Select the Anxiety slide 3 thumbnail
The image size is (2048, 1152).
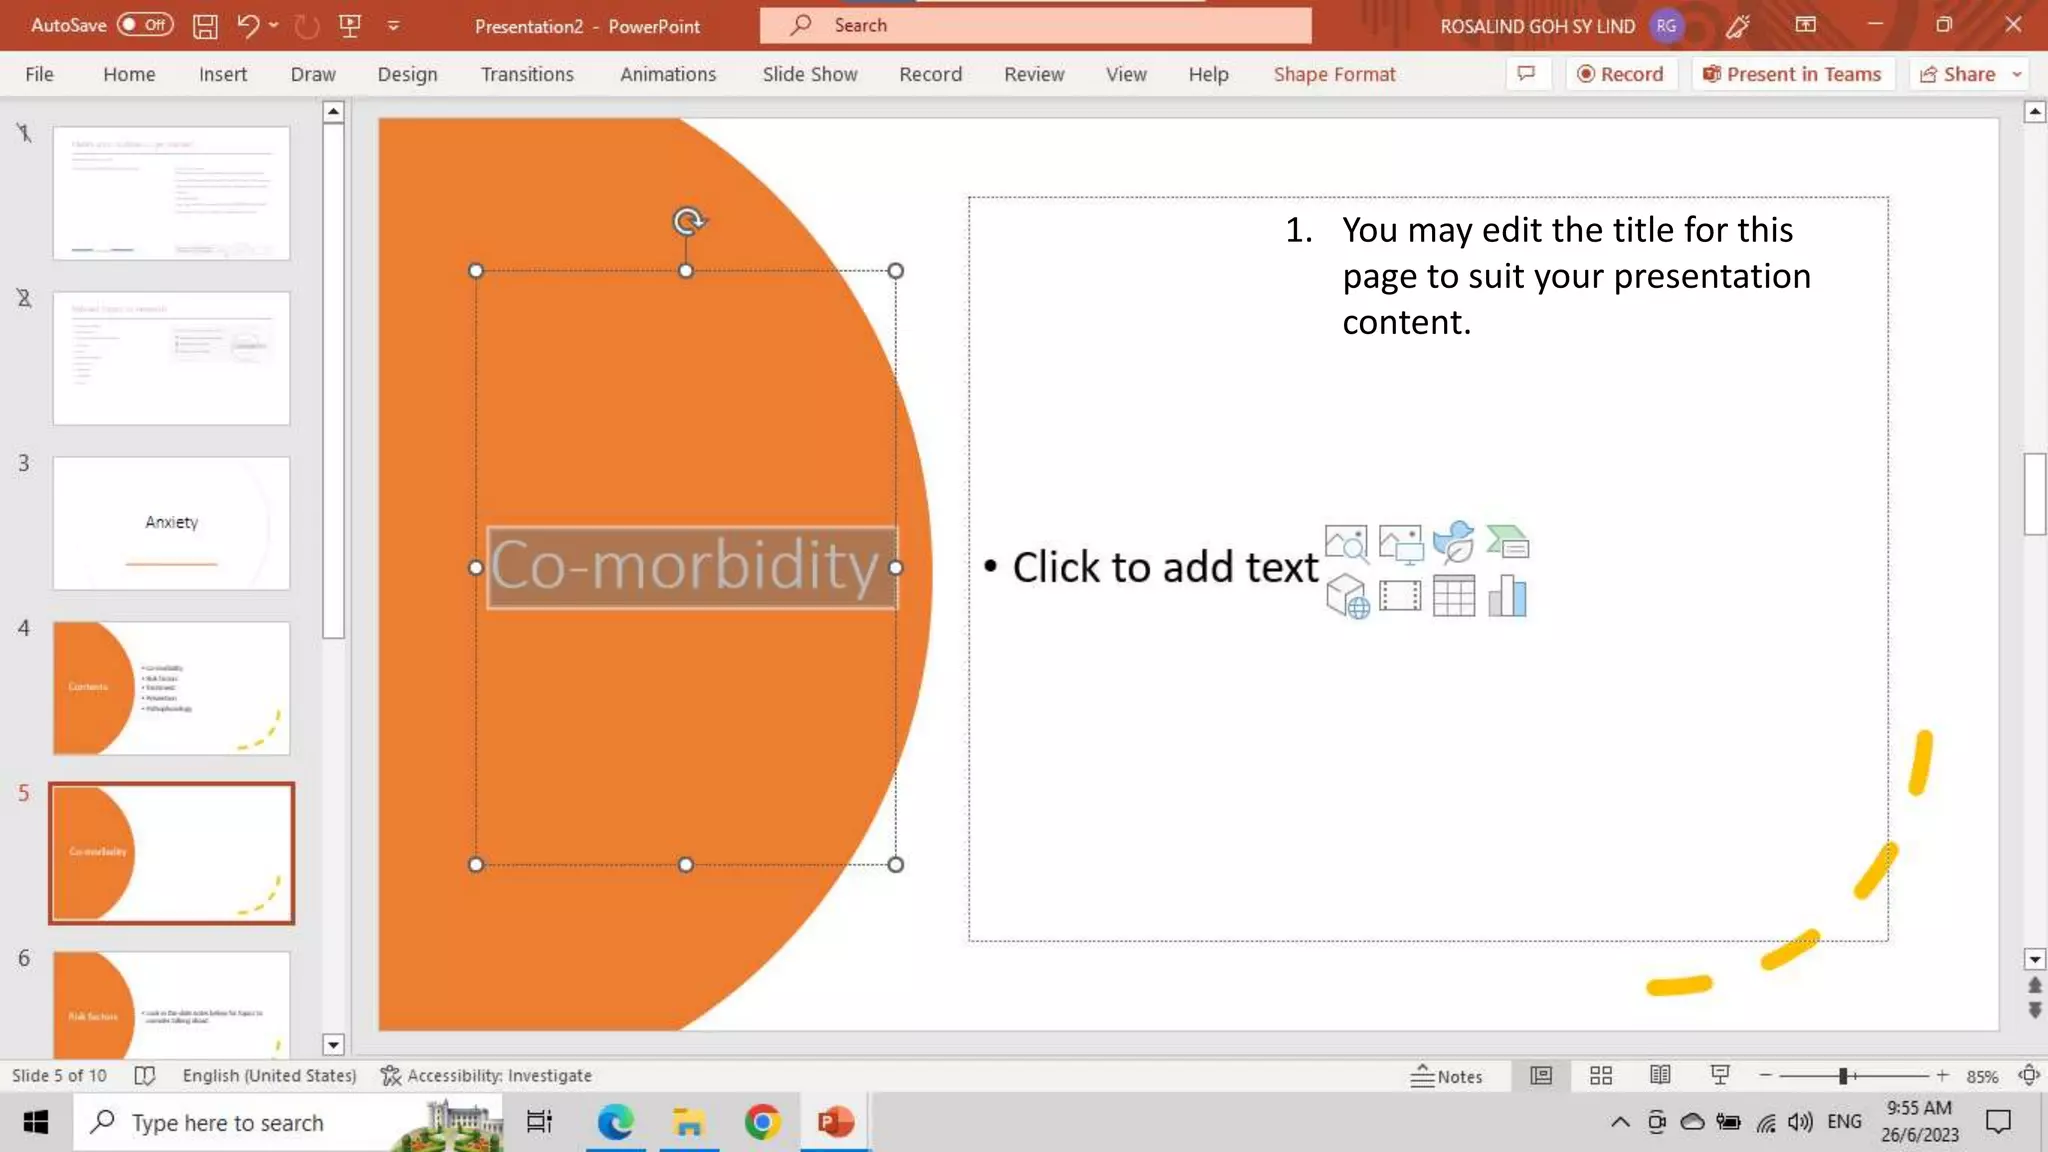171,523
